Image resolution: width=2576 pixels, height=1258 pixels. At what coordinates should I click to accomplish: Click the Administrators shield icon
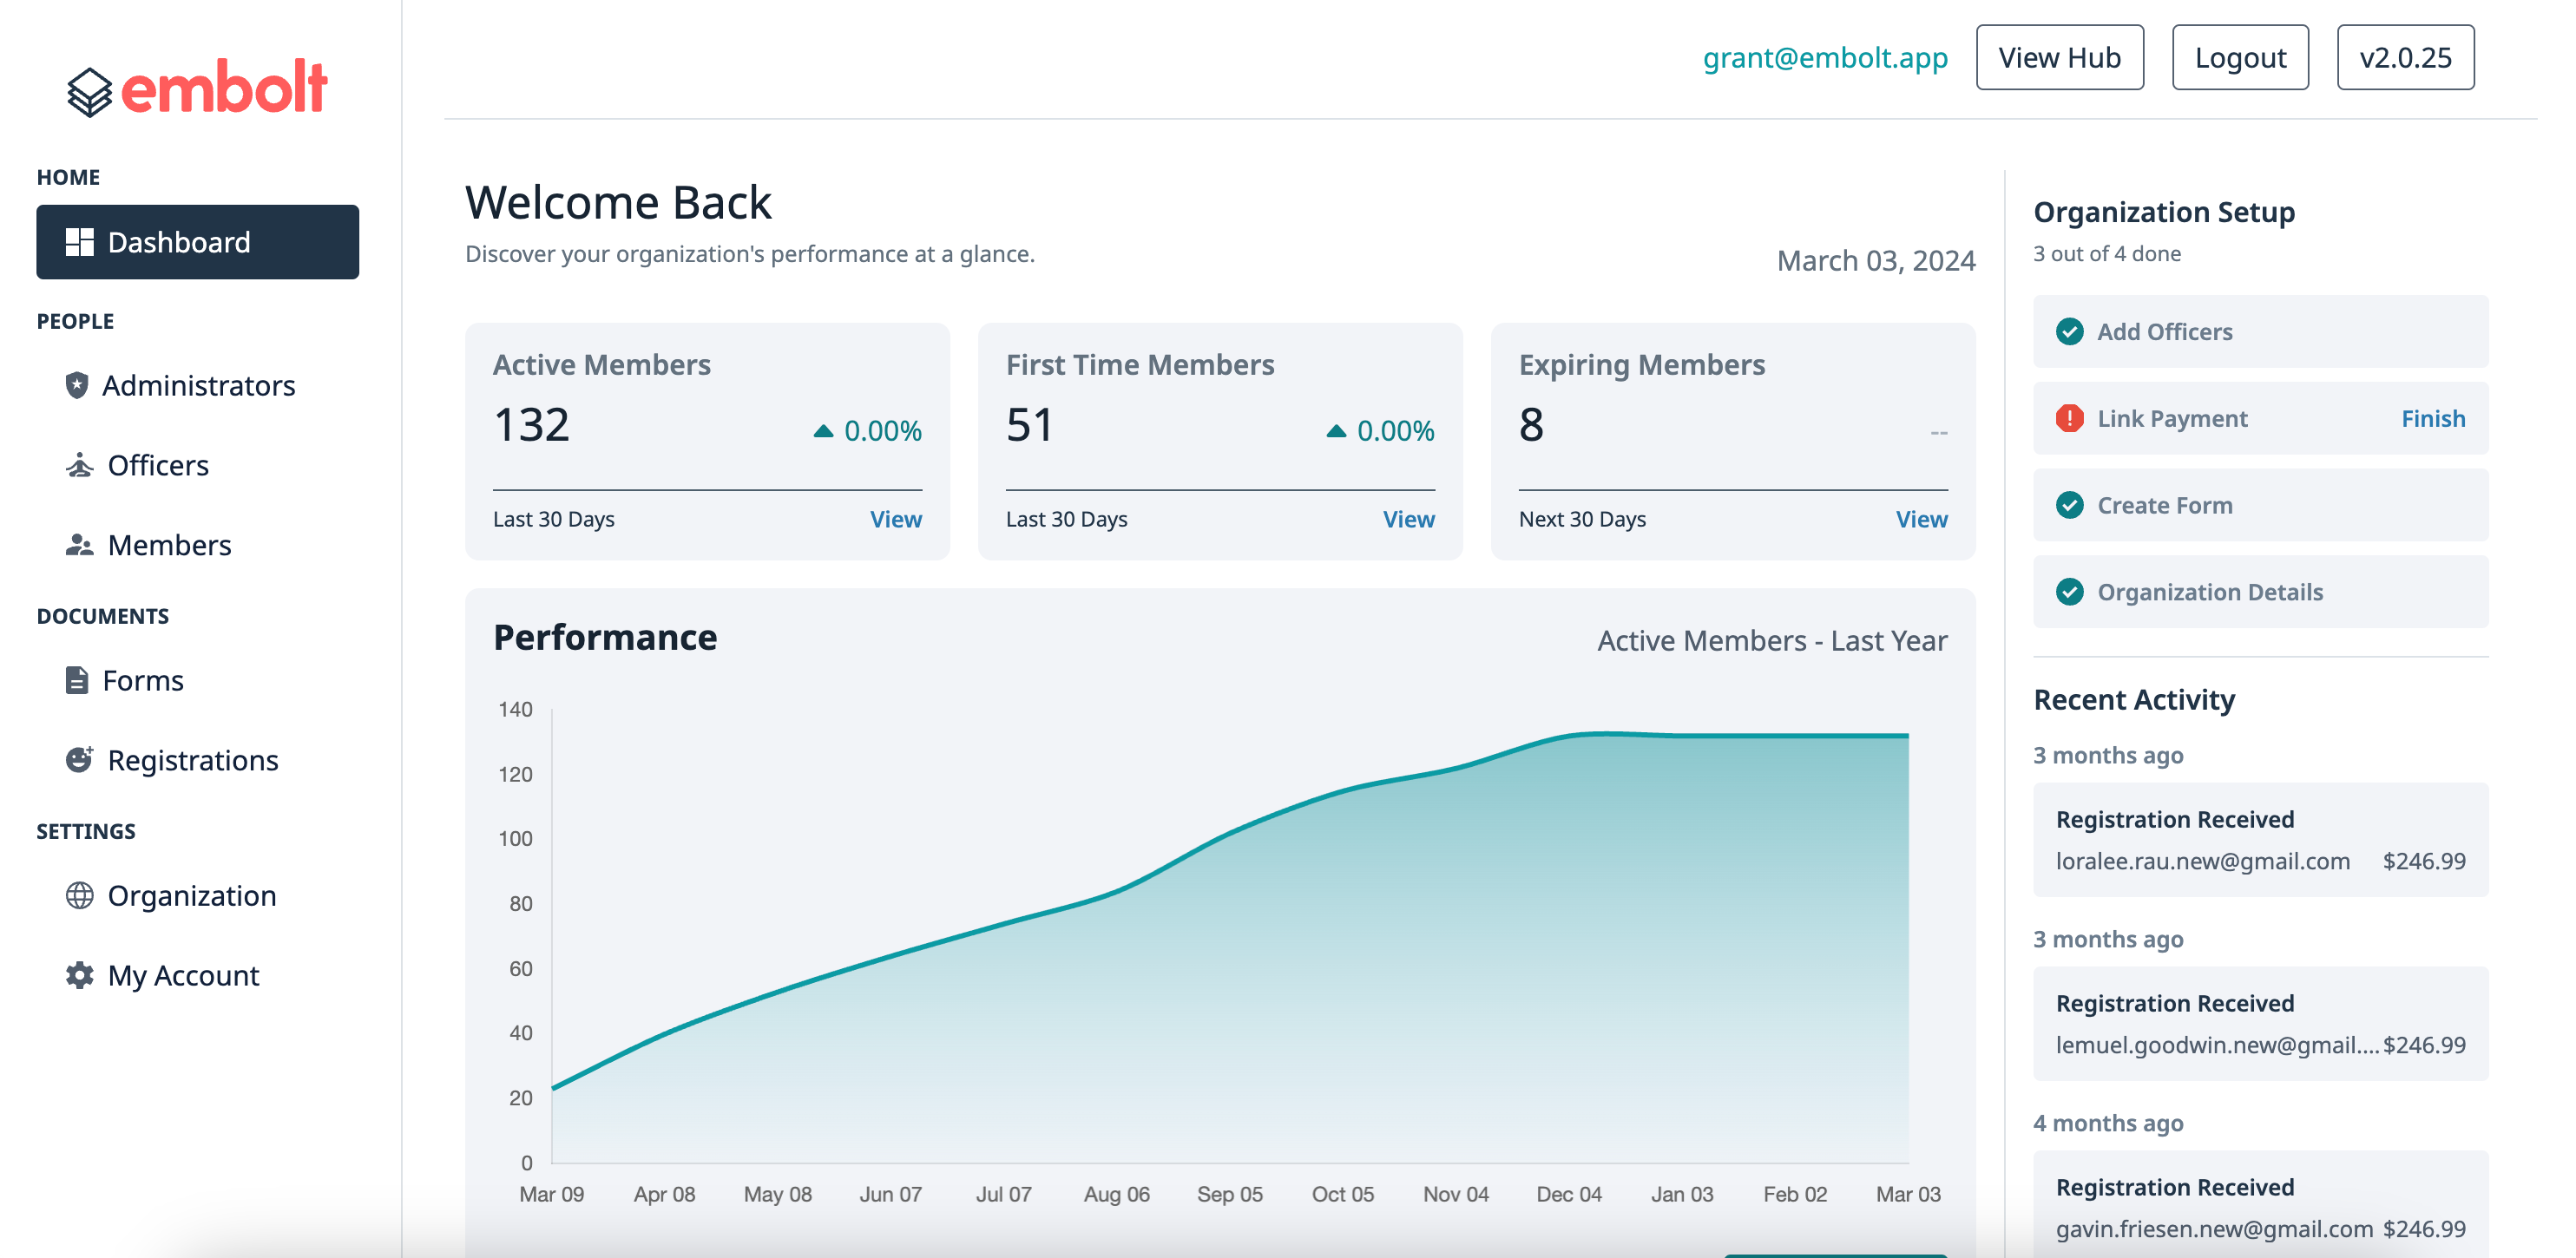[x=77, y=385]
